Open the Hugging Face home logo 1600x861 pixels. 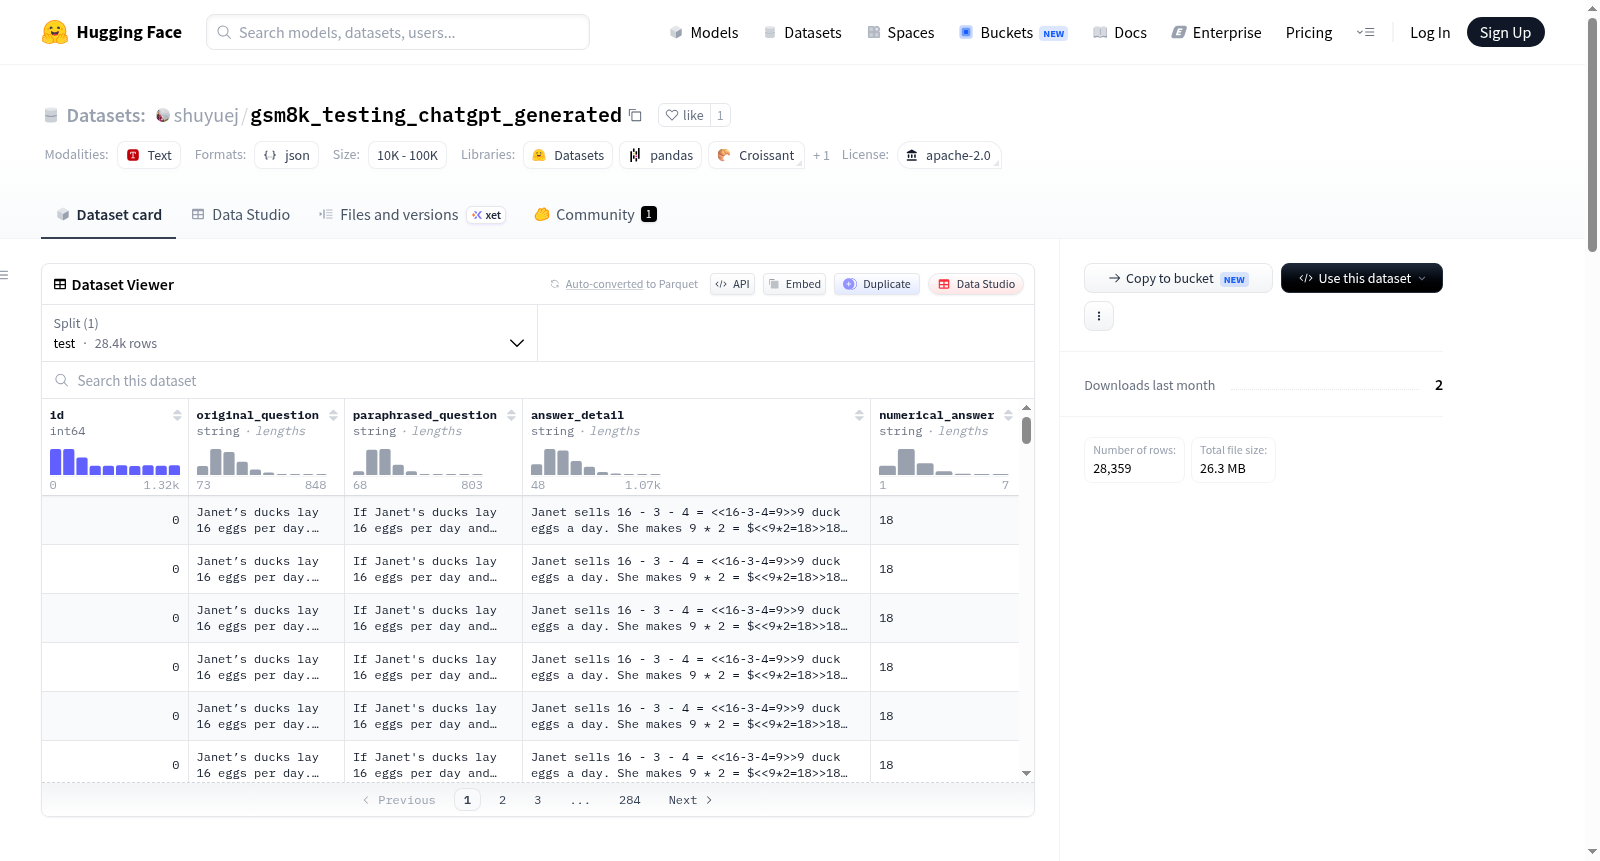[x=112, y=32]
